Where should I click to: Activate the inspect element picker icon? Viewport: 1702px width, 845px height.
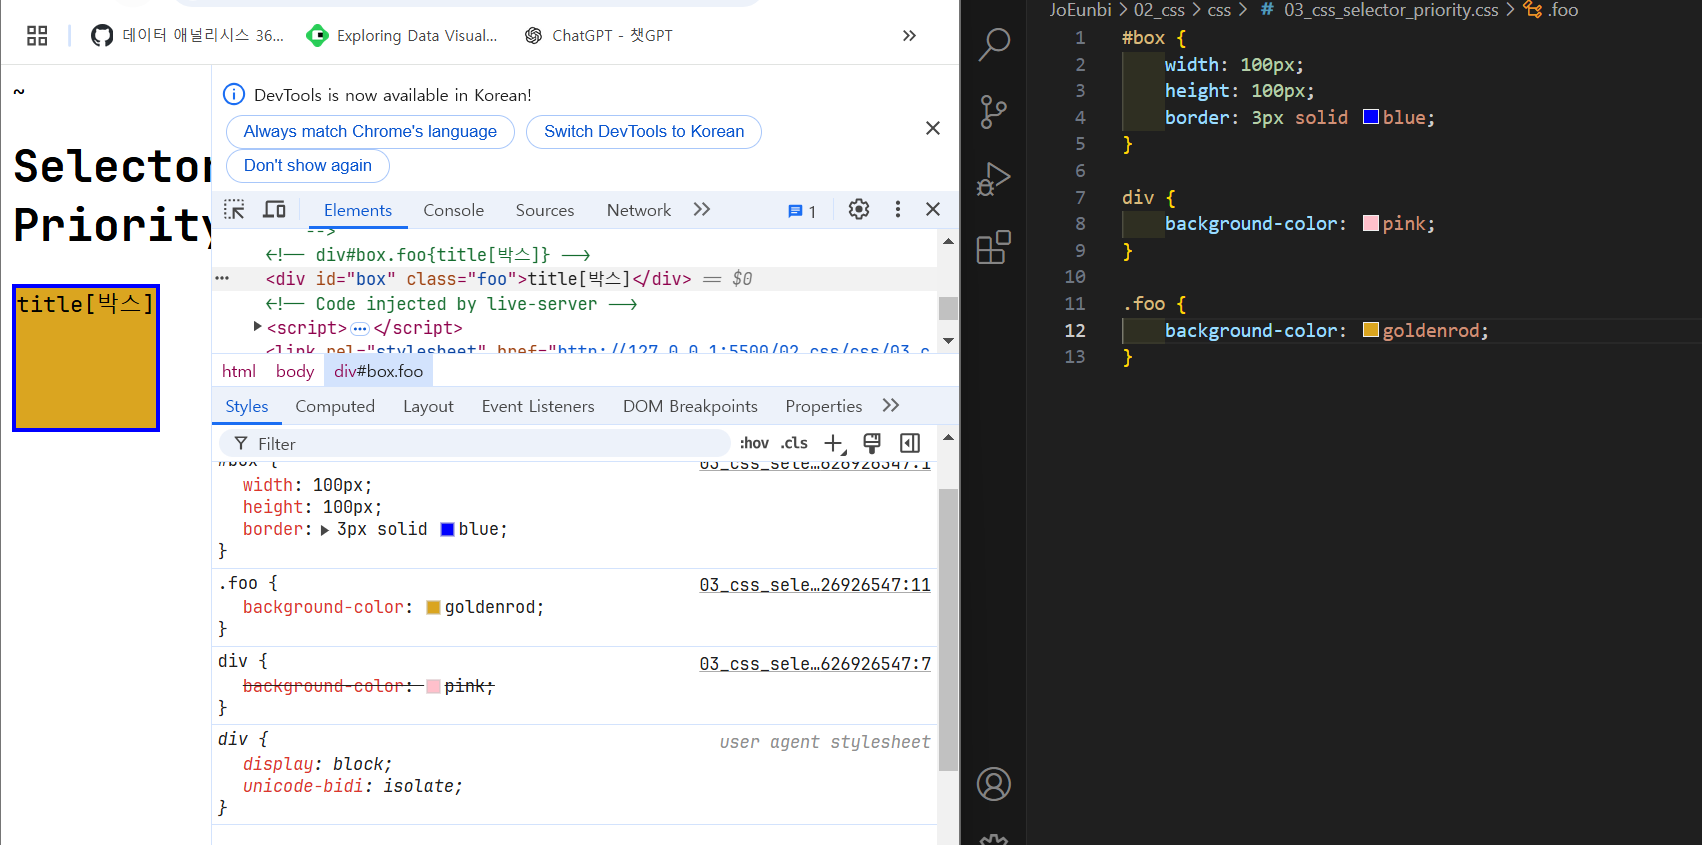[234, 210]
